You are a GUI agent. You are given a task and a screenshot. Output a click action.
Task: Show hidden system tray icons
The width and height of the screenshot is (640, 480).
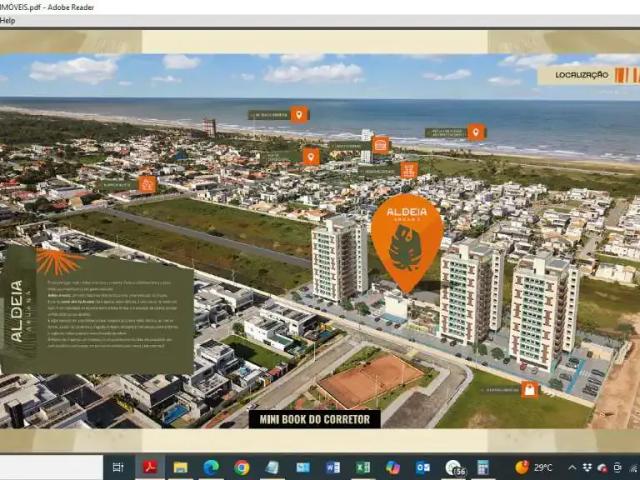point(572,468)
